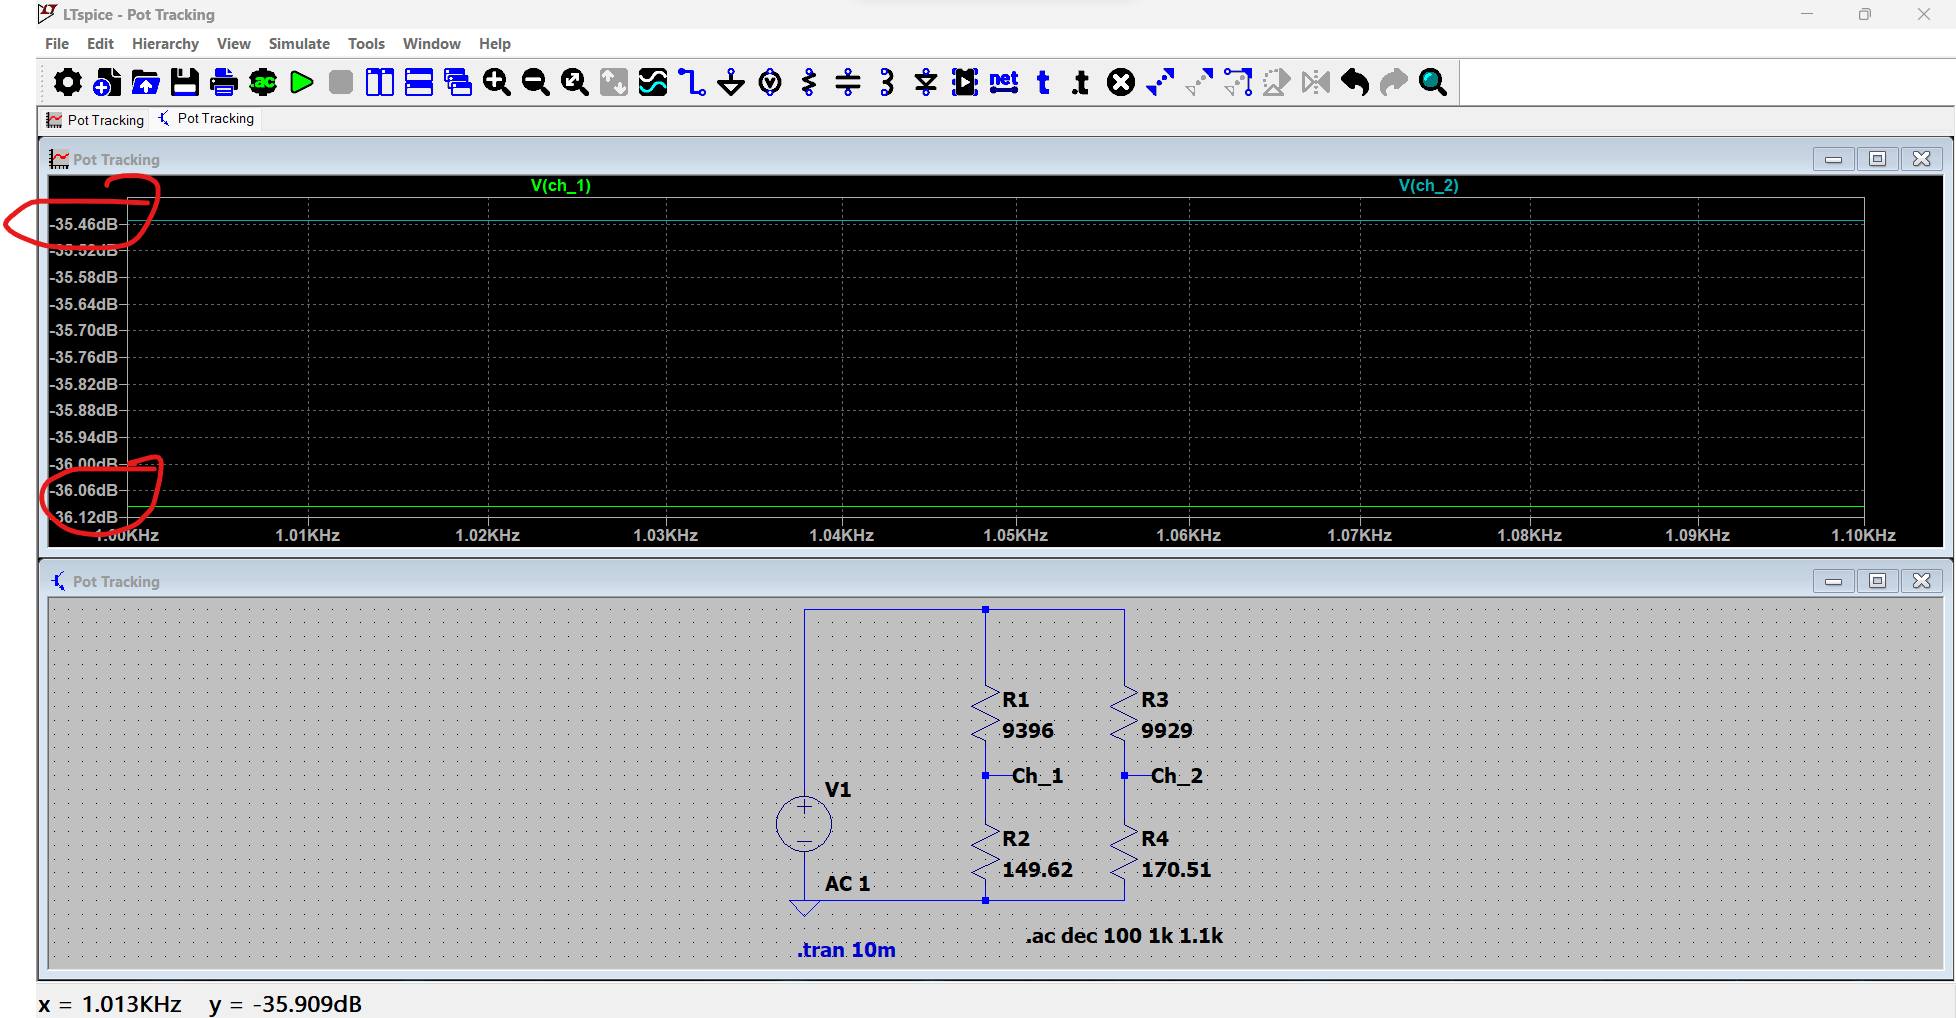Switch to the Pot Tracking schematic tab
Image resolution: width=1956 pixels, height=1018 pixels.
click(206, 119)
